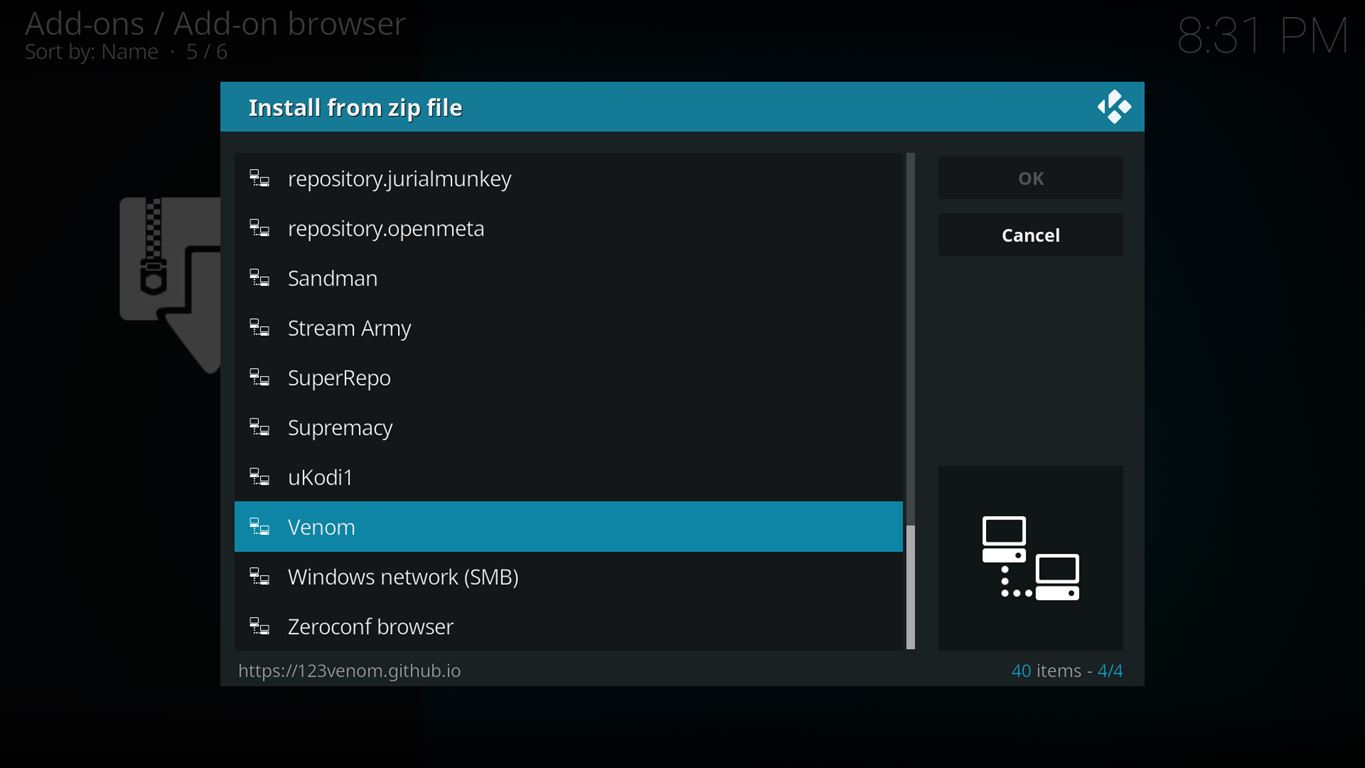Open the Supremacy source entry
The height and width of the screenshot is (768, 1365).
340,428
